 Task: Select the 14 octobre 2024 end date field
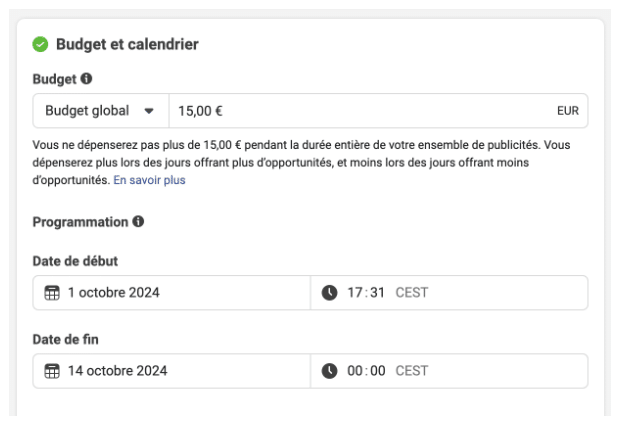172,371
